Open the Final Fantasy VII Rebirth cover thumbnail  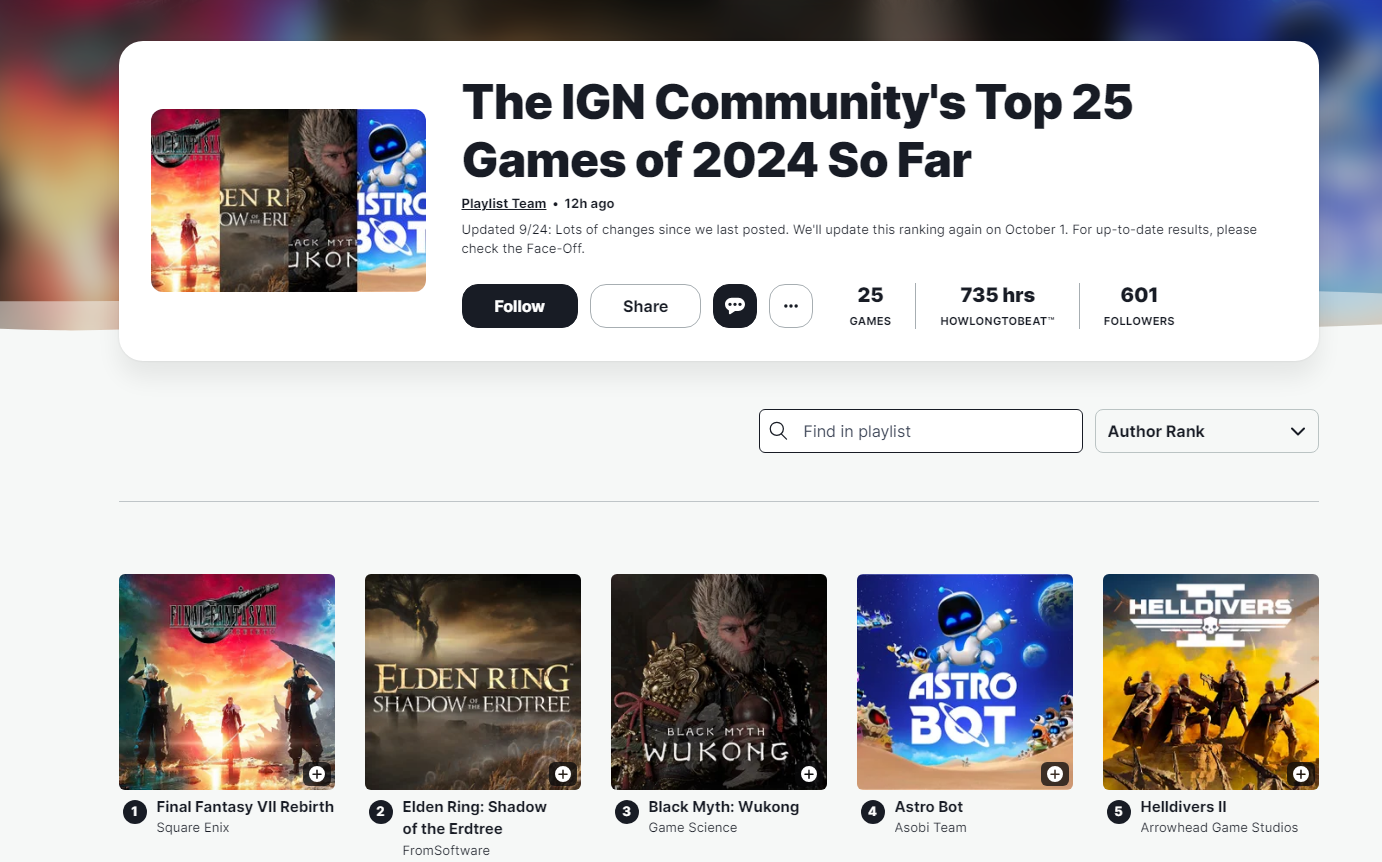[226, 680]
